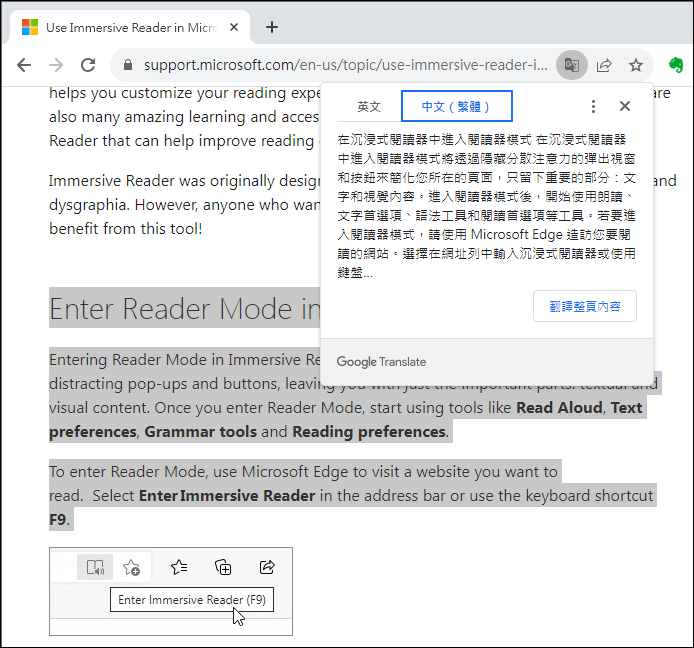Bookmark this page with star icon

pos(636,65)
